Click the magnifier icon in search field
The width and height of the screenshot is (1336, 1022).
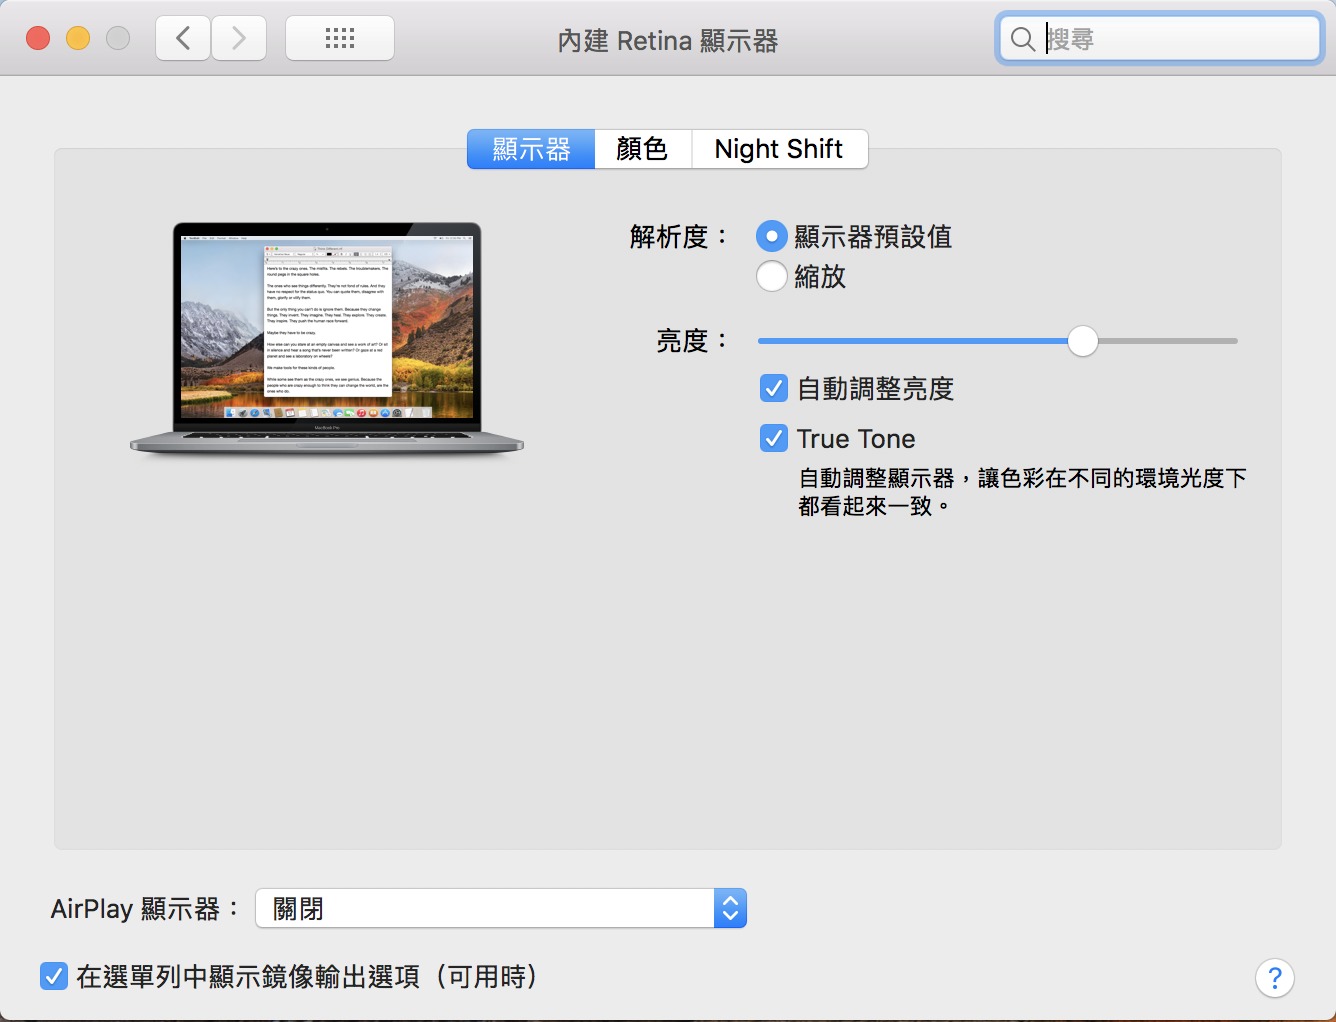tap(1022, 39)
